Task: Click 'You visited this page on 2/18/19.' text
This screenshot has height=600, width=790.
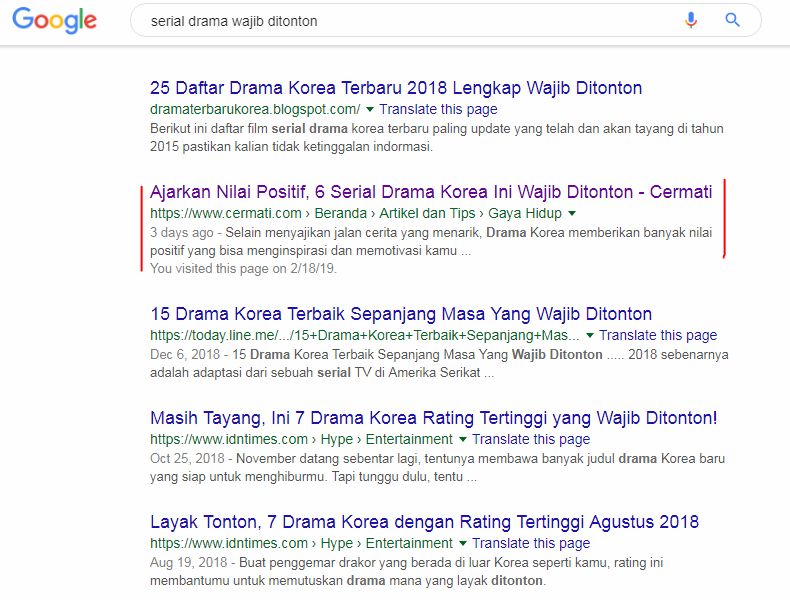Action: click(243, 269)
